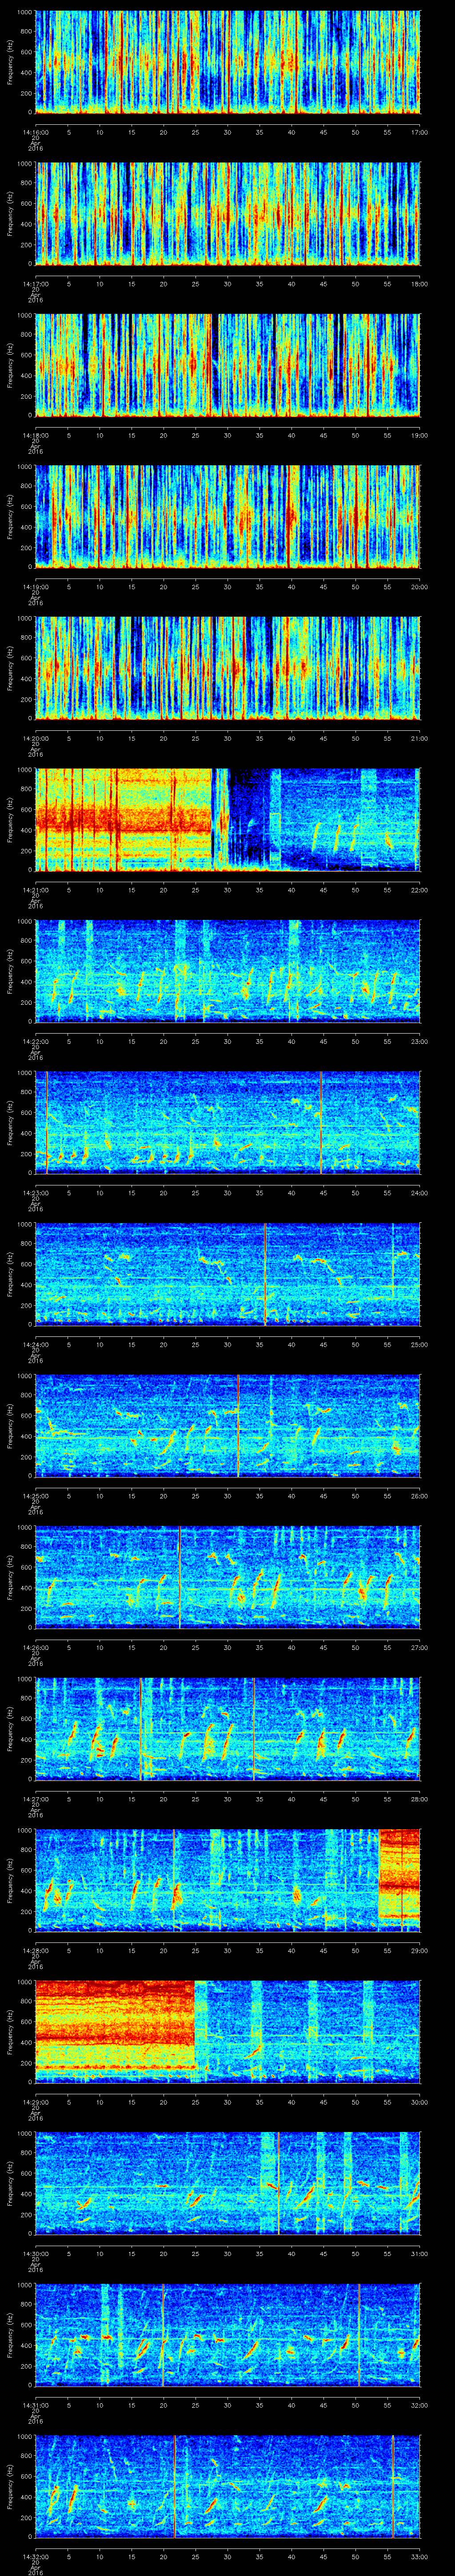Viewport: 455px width, 2576px height.
Task: Open the spectrogram panel starting at 14:22:00
Action: (228, 971)
